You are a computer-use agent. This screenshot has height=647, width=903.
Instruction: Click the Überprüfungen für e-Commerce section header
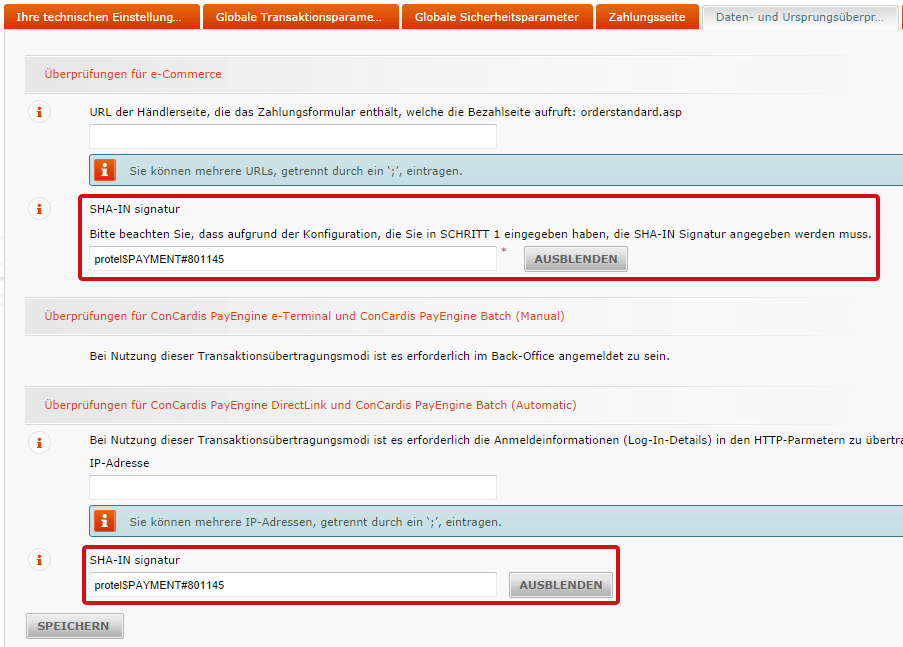click(x=133, y=74)
